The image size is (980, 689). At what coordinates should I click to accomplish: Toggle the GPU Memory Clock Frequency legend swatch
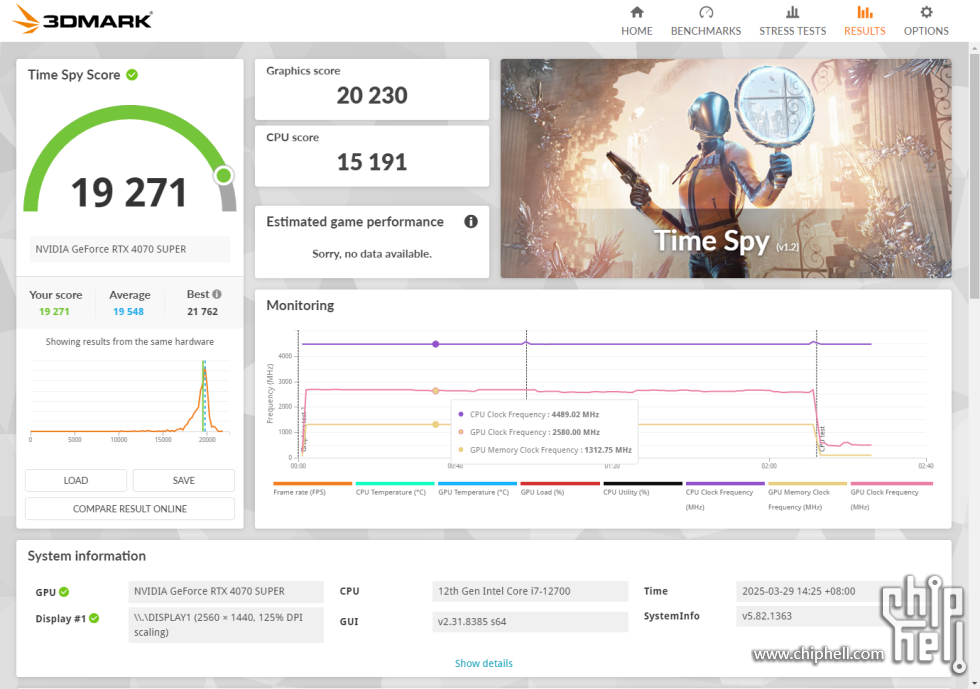[x=808, y=483]
